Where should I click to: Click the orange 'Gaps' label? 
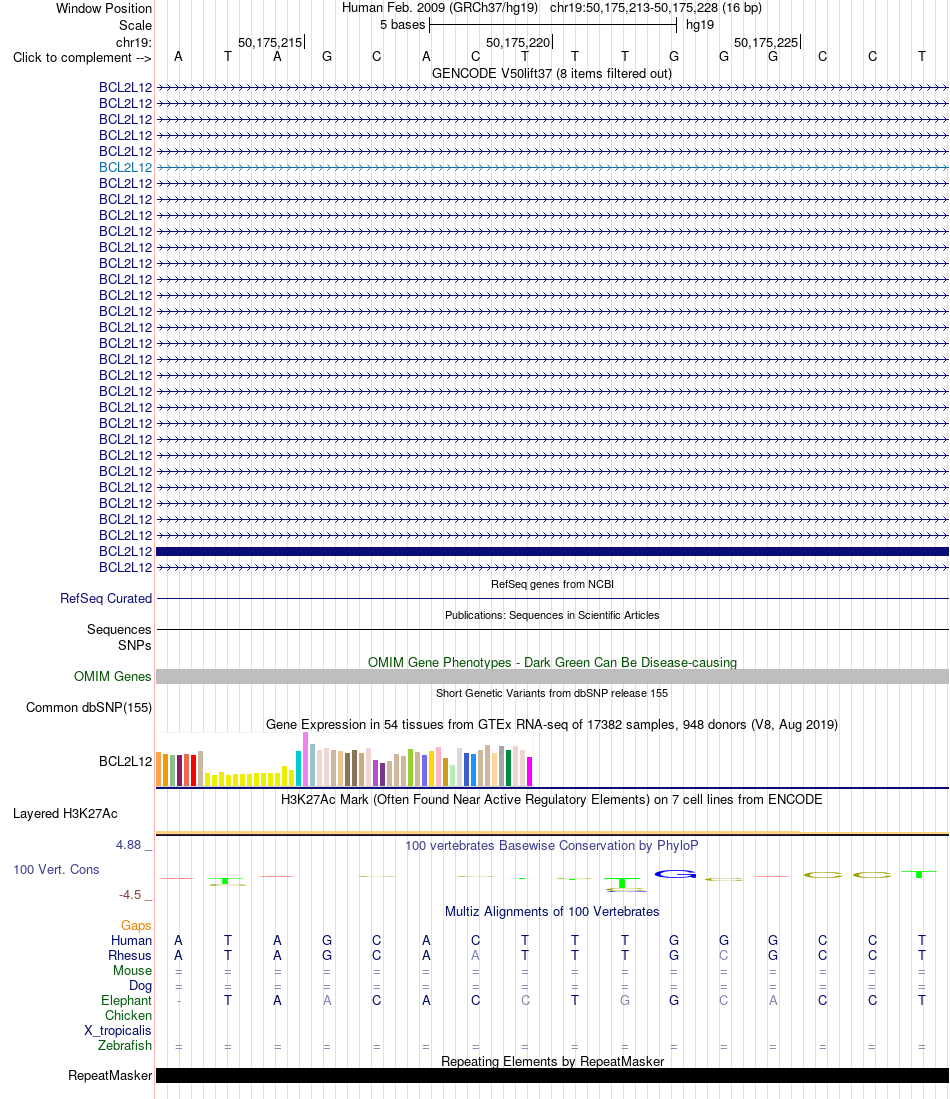pos(136,926)
